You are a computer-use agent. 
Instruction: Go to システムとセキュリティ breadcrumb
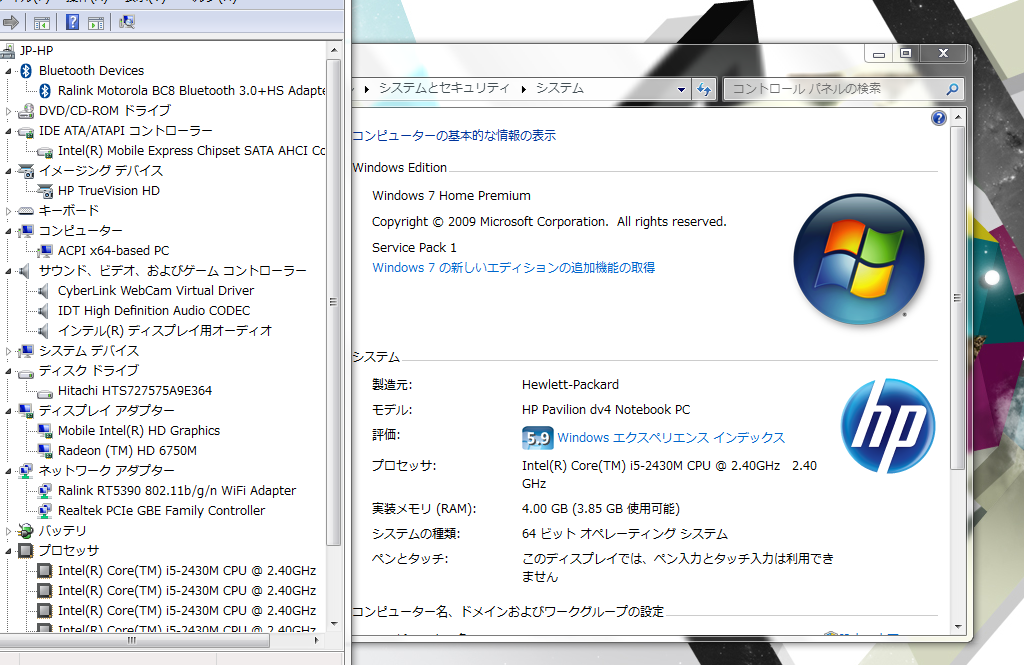444,88
